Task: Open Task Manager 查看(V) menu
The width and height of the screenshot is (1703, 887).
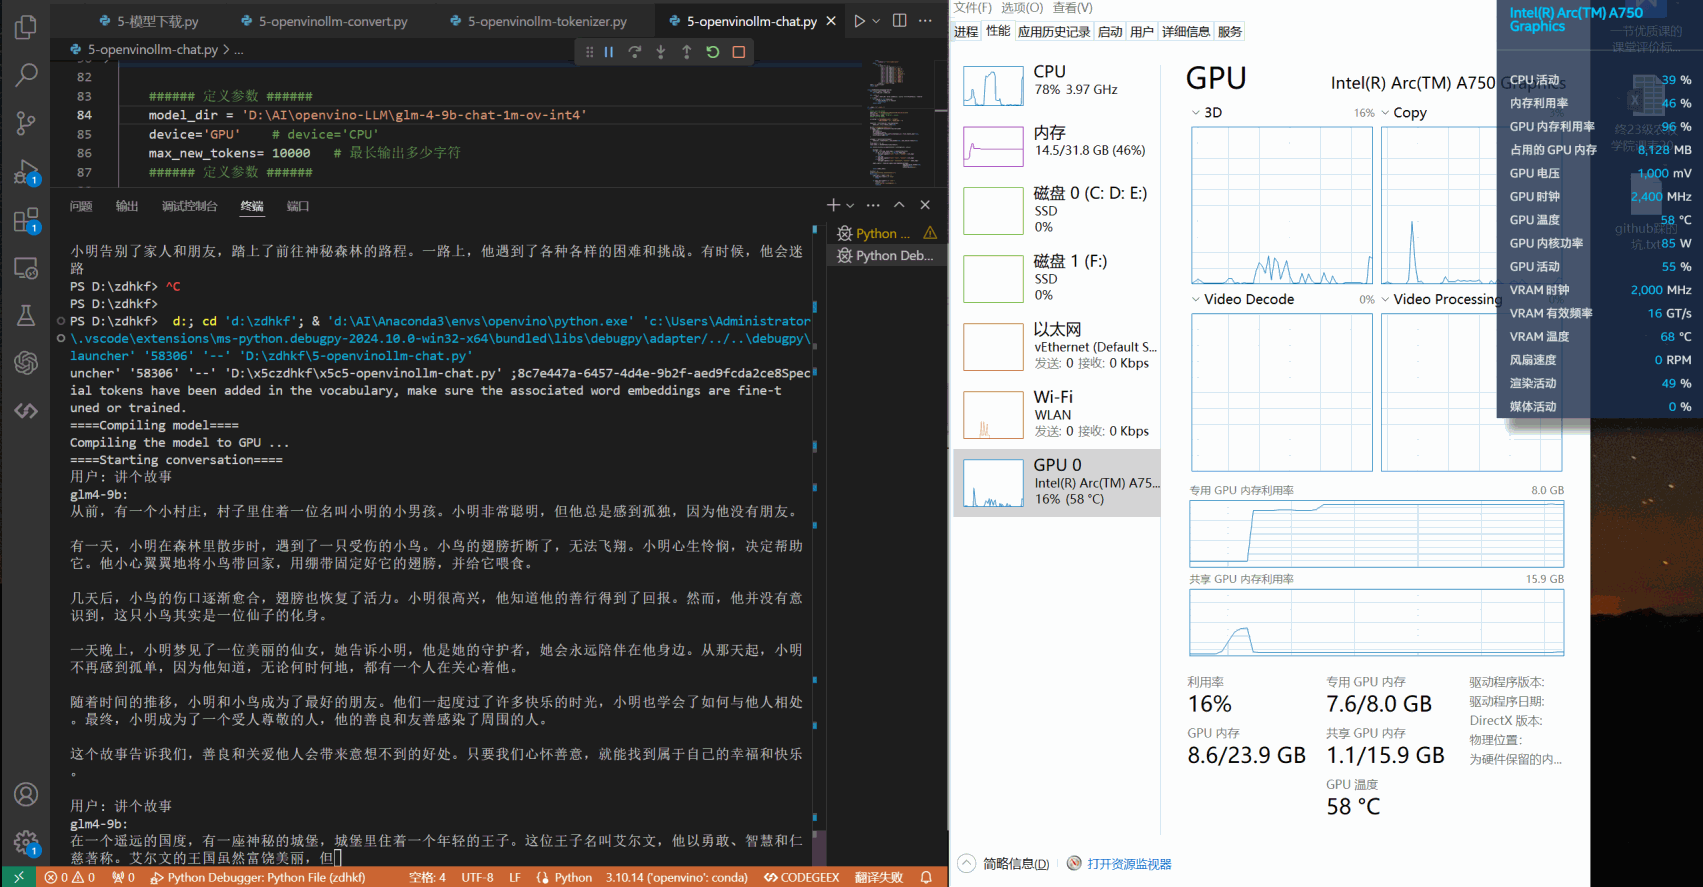Action: coord(1073,8)
